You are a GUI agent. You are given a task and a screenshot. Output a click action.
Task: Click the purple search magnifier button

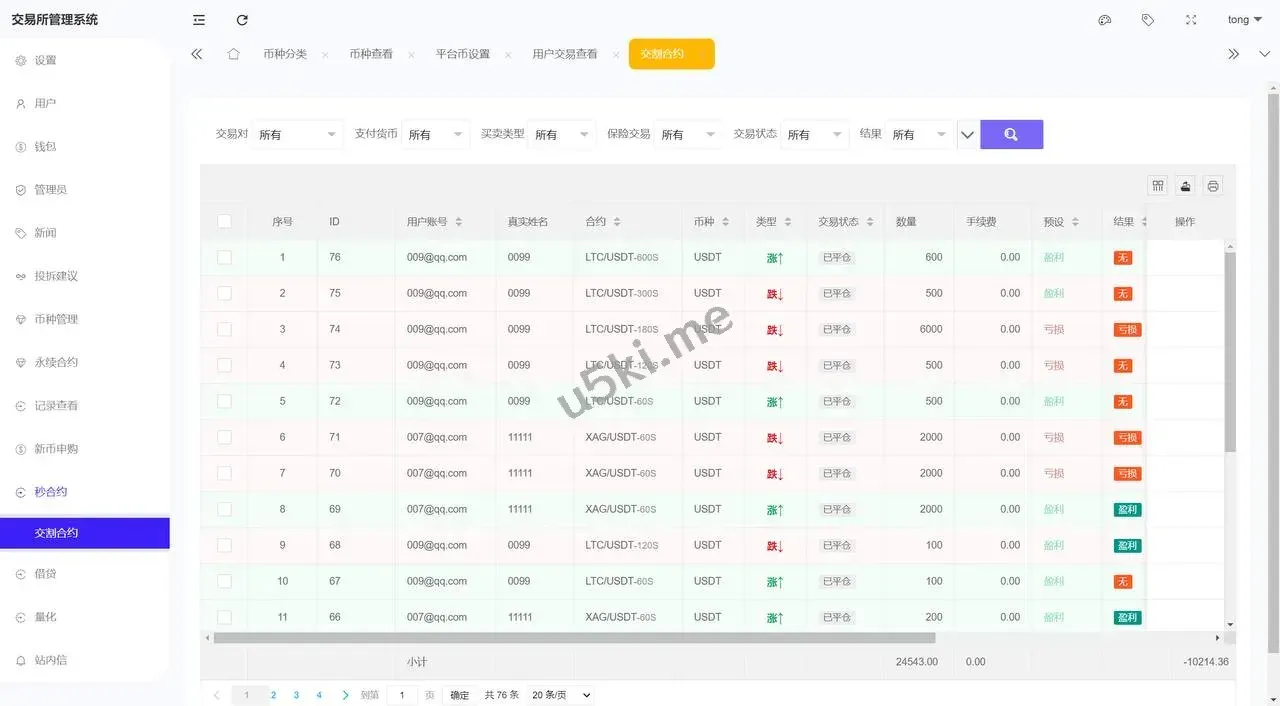point(1011,134)
